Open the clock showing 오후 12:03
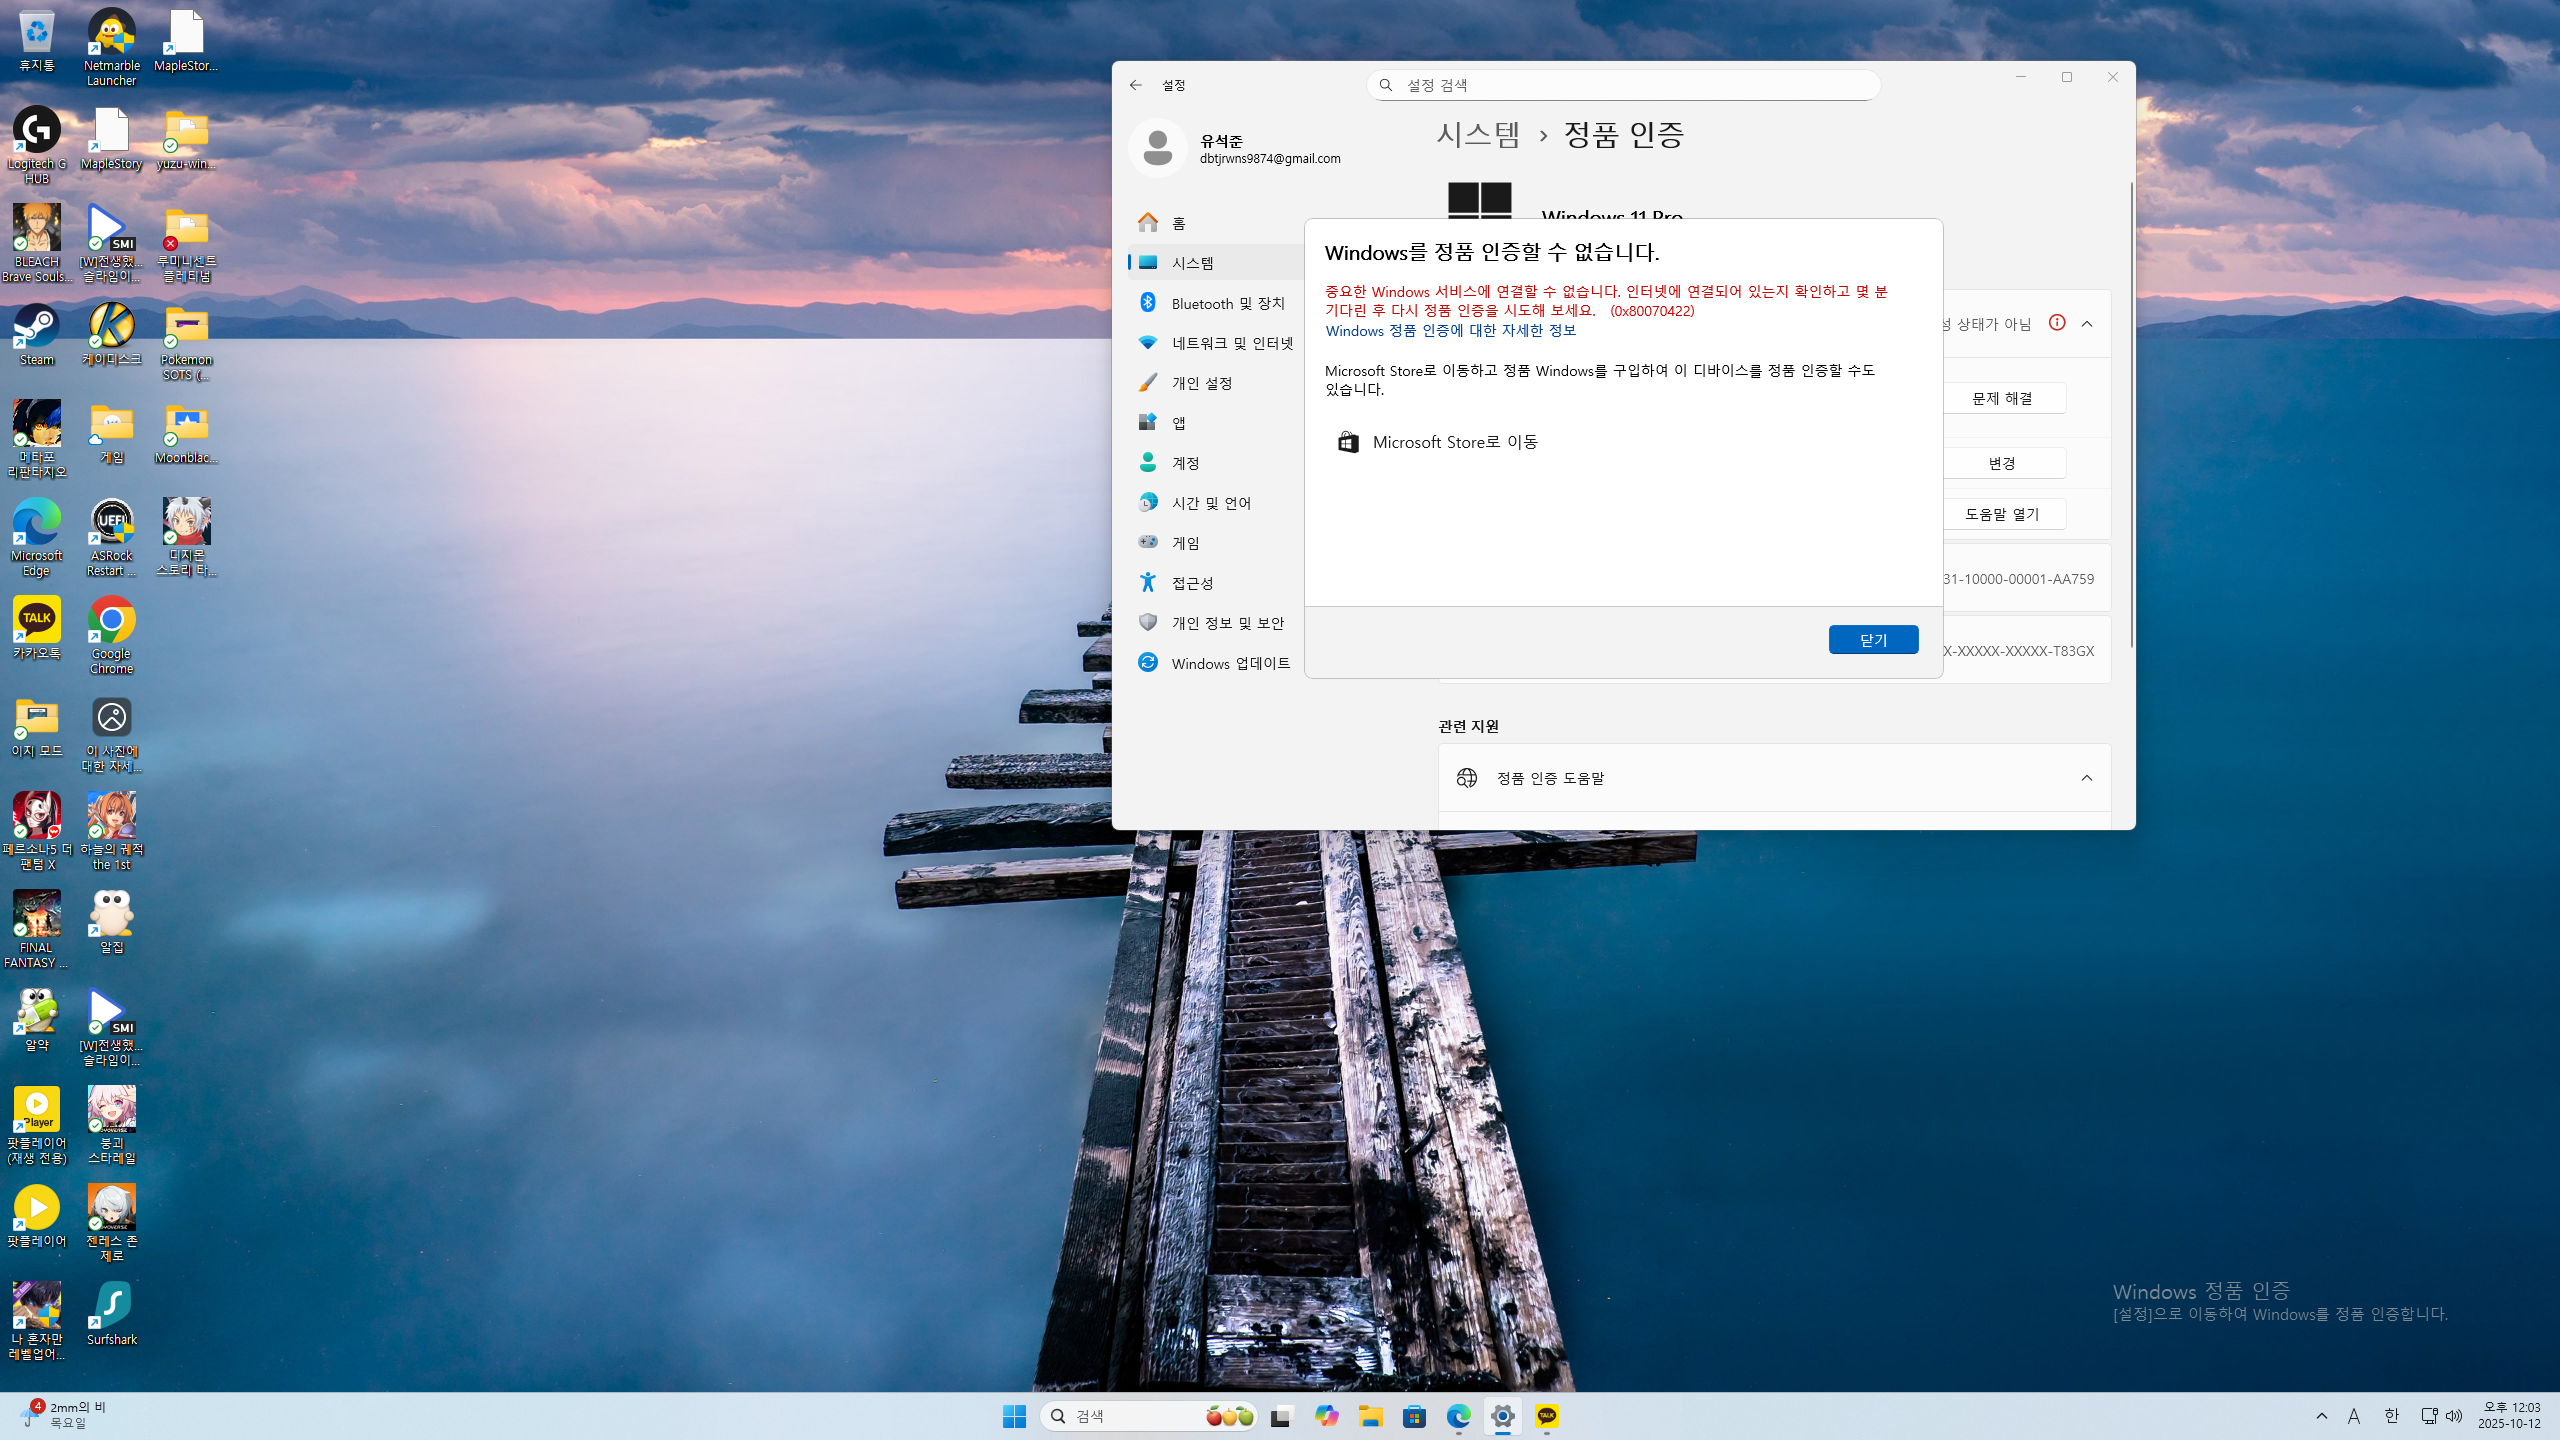Image resolution: width=2560 pixels, height=1440 pixels. (x=2510, y=1416)
